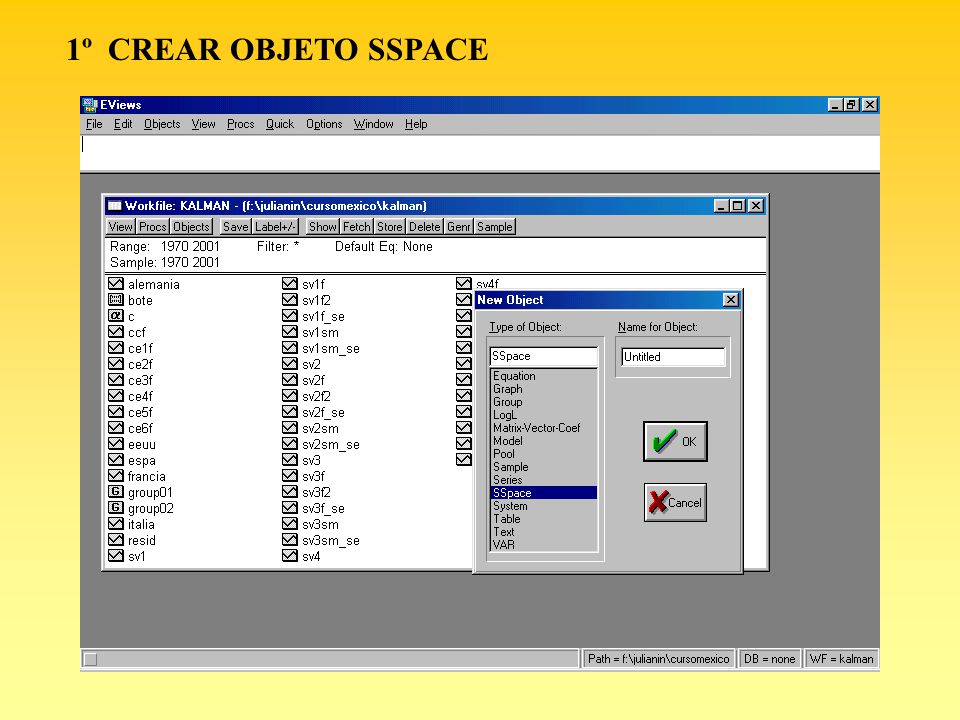This screenshot has height=720, width=960.
Task: Click the series icon next to italia
Action: [x=116, y=523]
